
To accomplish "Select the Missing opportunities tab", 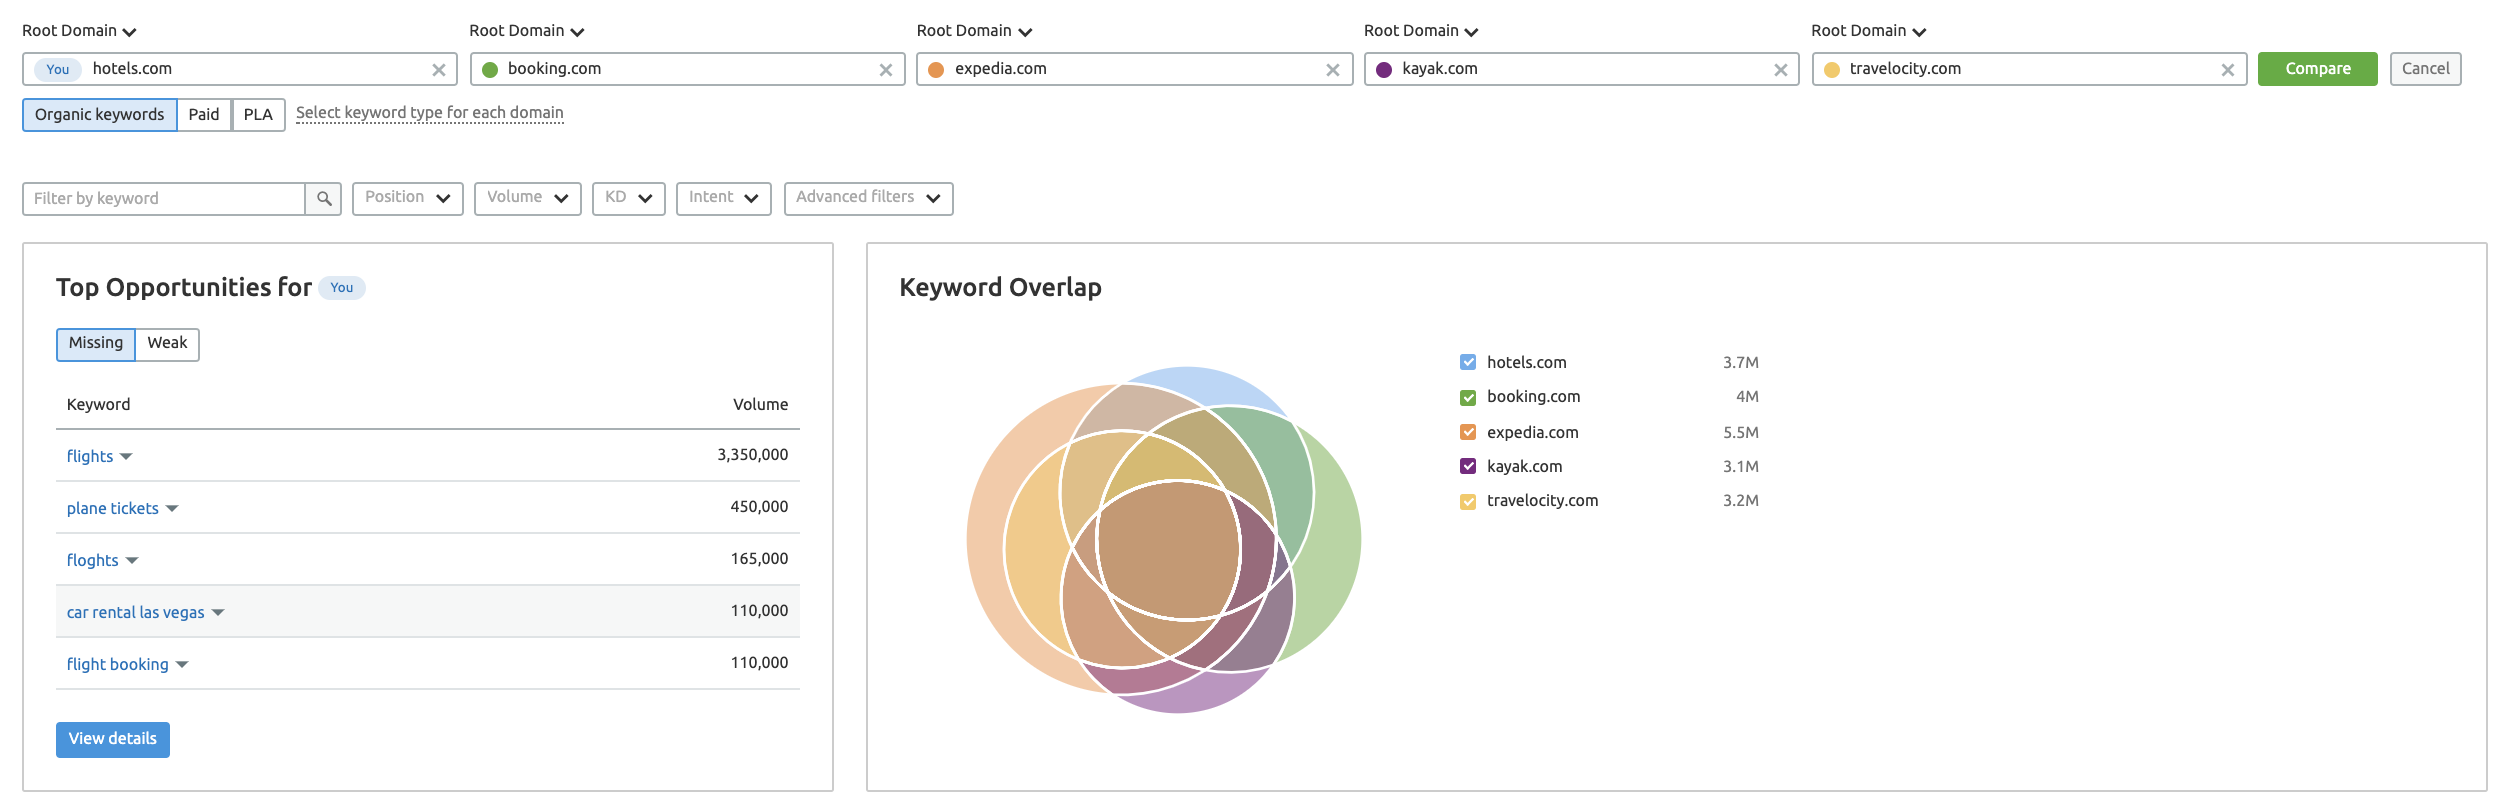I will (96, 344).
